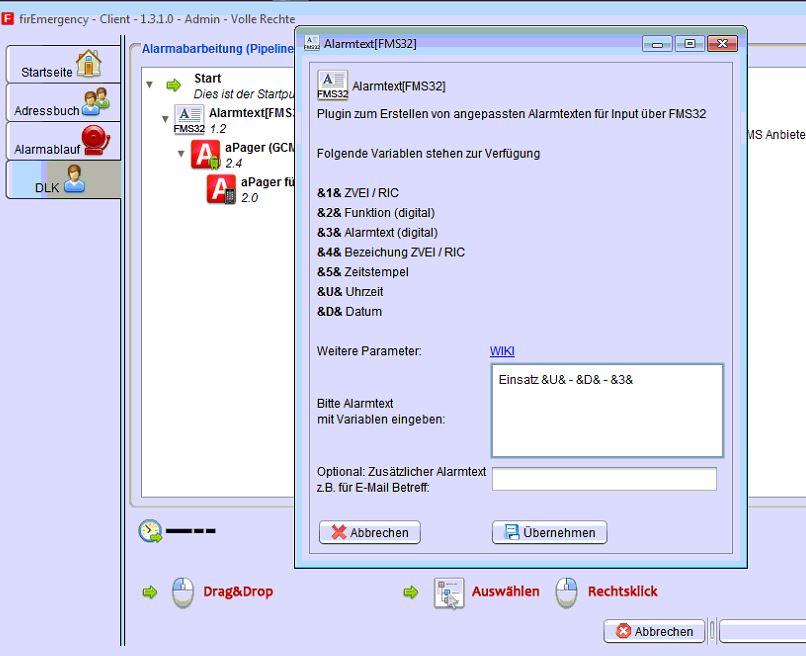806x656 pixels.
Task: Click the green Start arrow icon in tree
Action: (x=174, y=85)
